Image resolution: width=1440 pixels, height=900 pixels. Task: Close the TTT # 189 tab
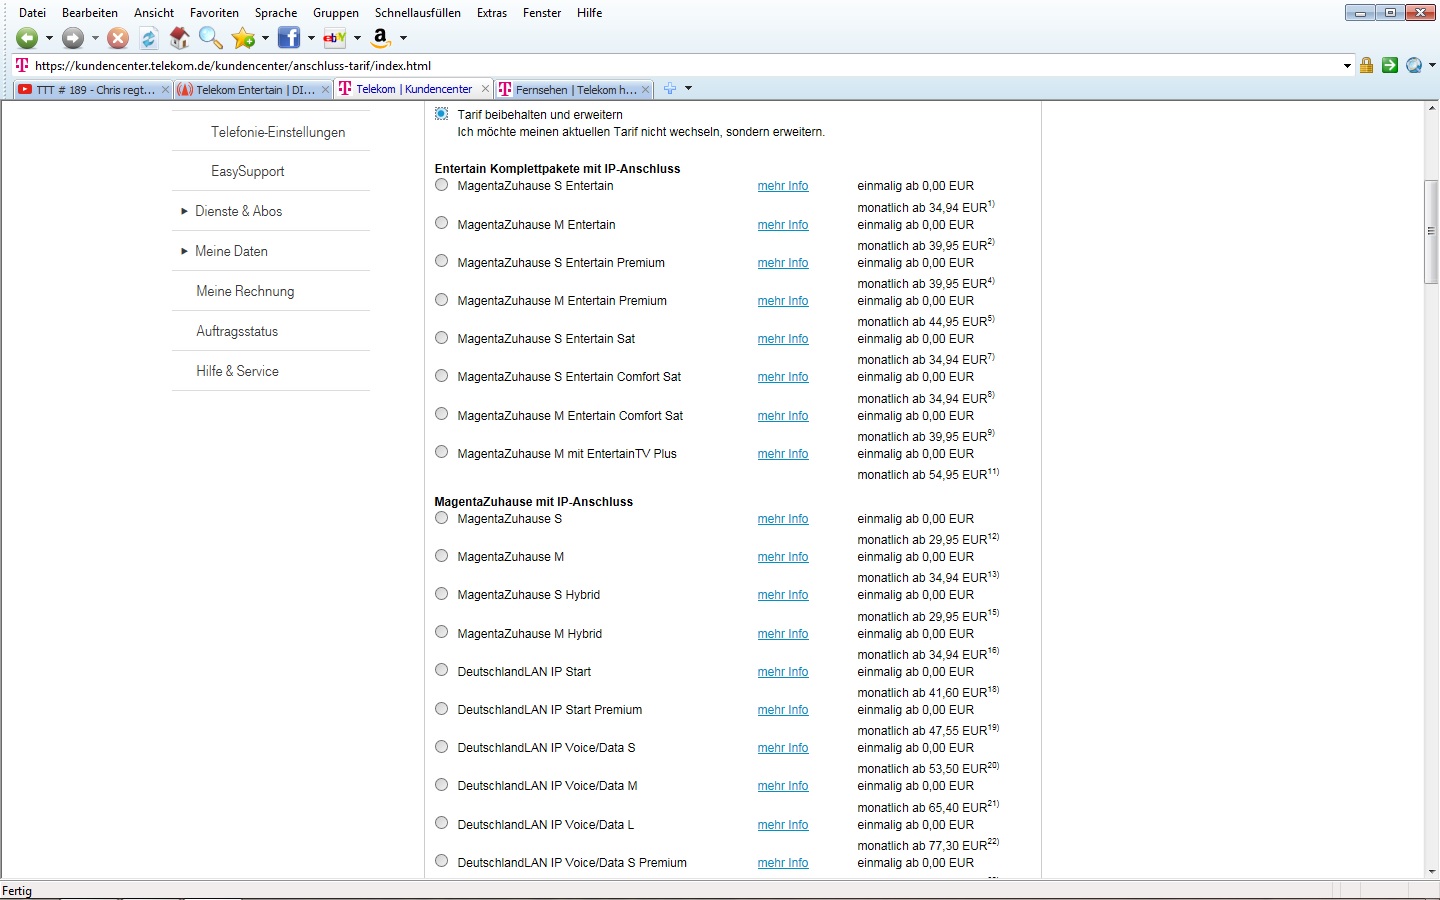coord(165,89)
